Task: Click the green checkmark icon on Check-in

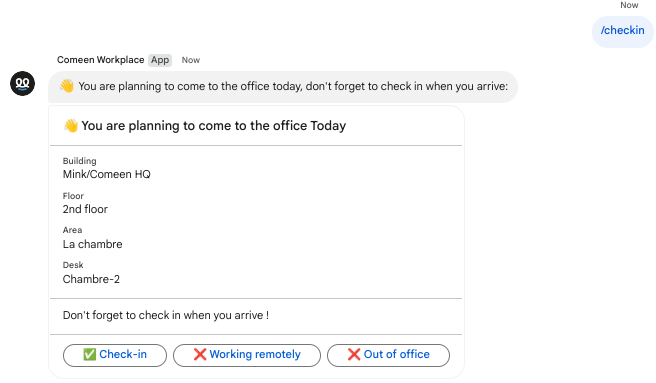Action: coord(90,355)
